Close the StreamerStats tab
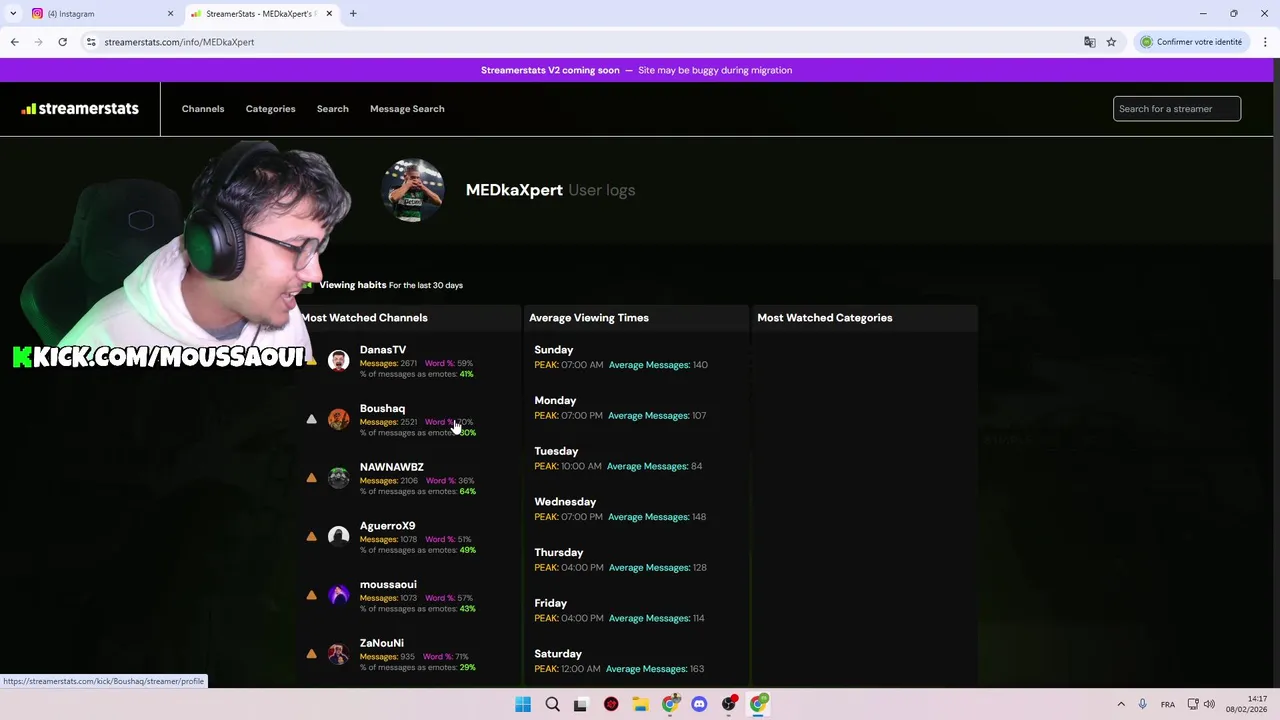This screenshot has height=720, width=1280. [x=329, y=14]
